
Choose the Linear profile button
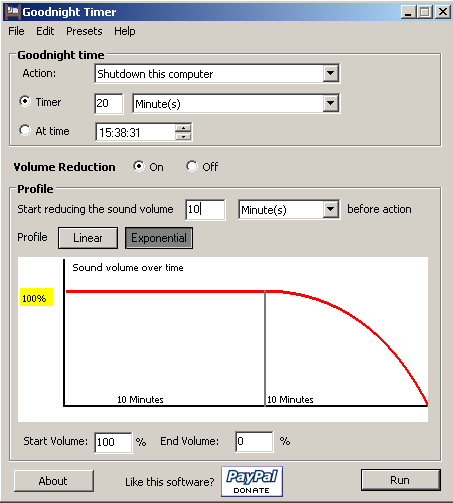click(88, 238)
